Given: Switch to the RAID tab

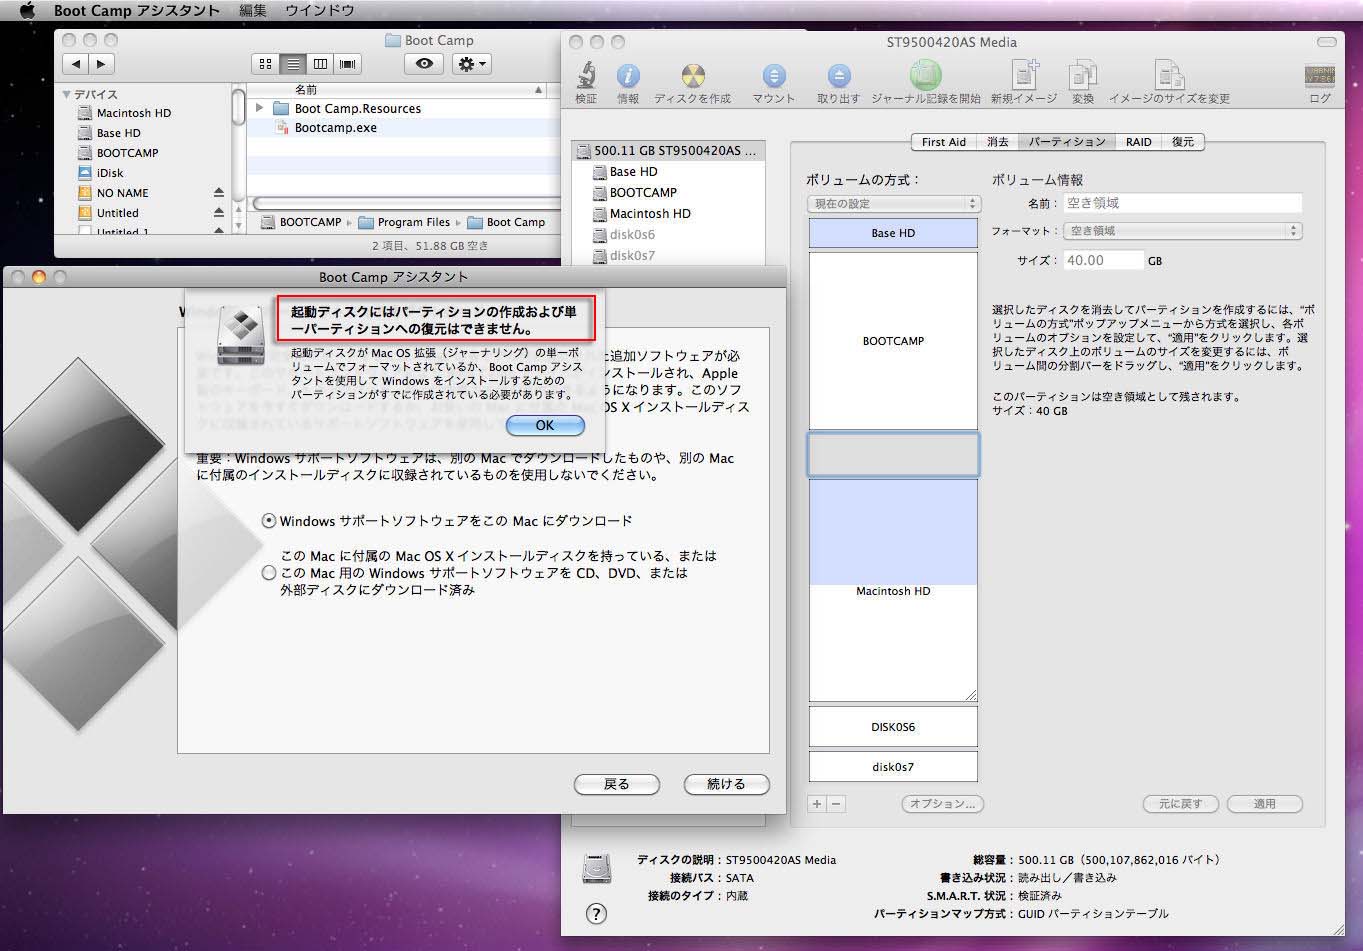Looking at the screenshot, I should click(x=1138, y=142).
